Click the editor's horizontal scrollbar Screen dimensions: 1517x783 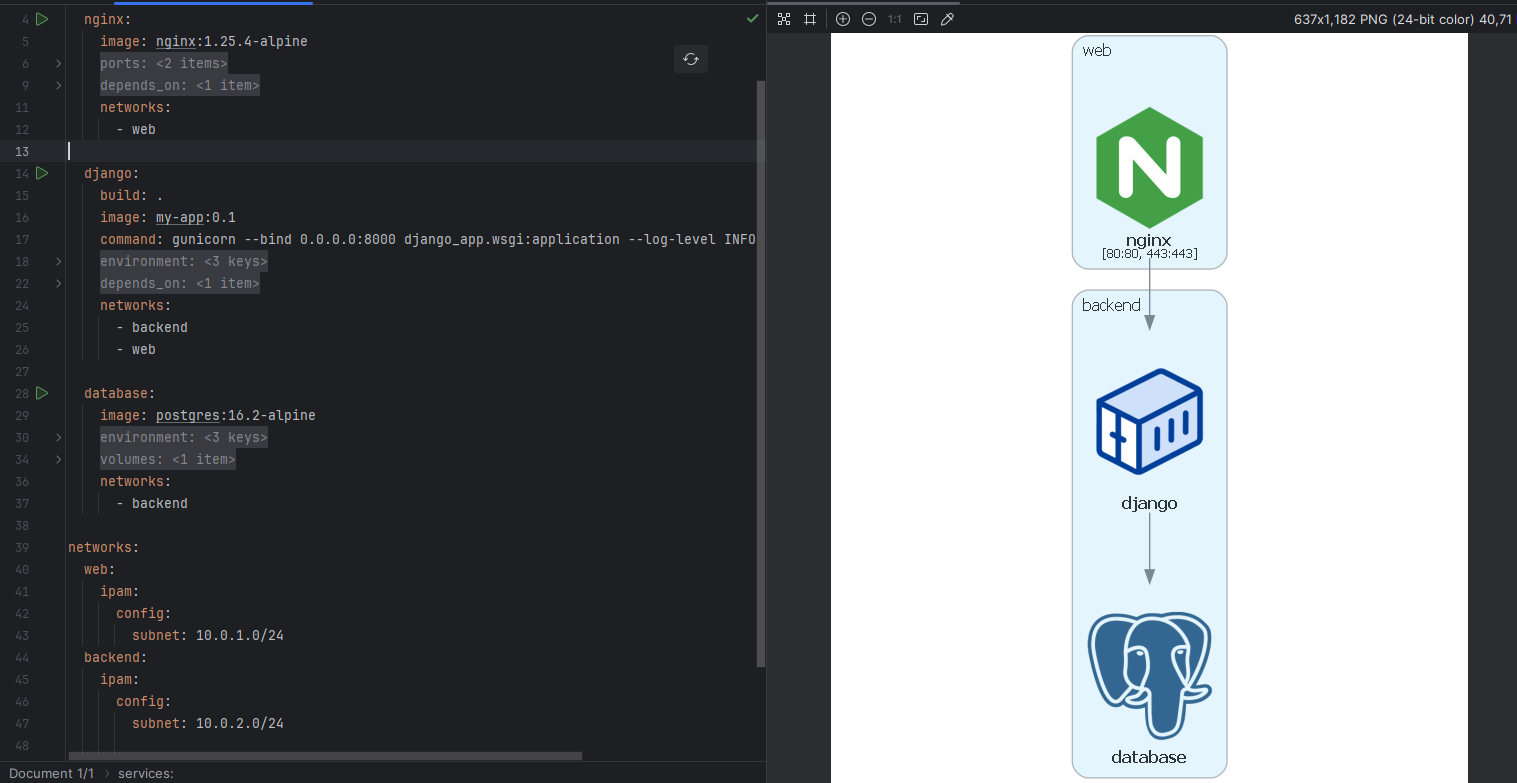pyautogui.click(x=325, y=756)
